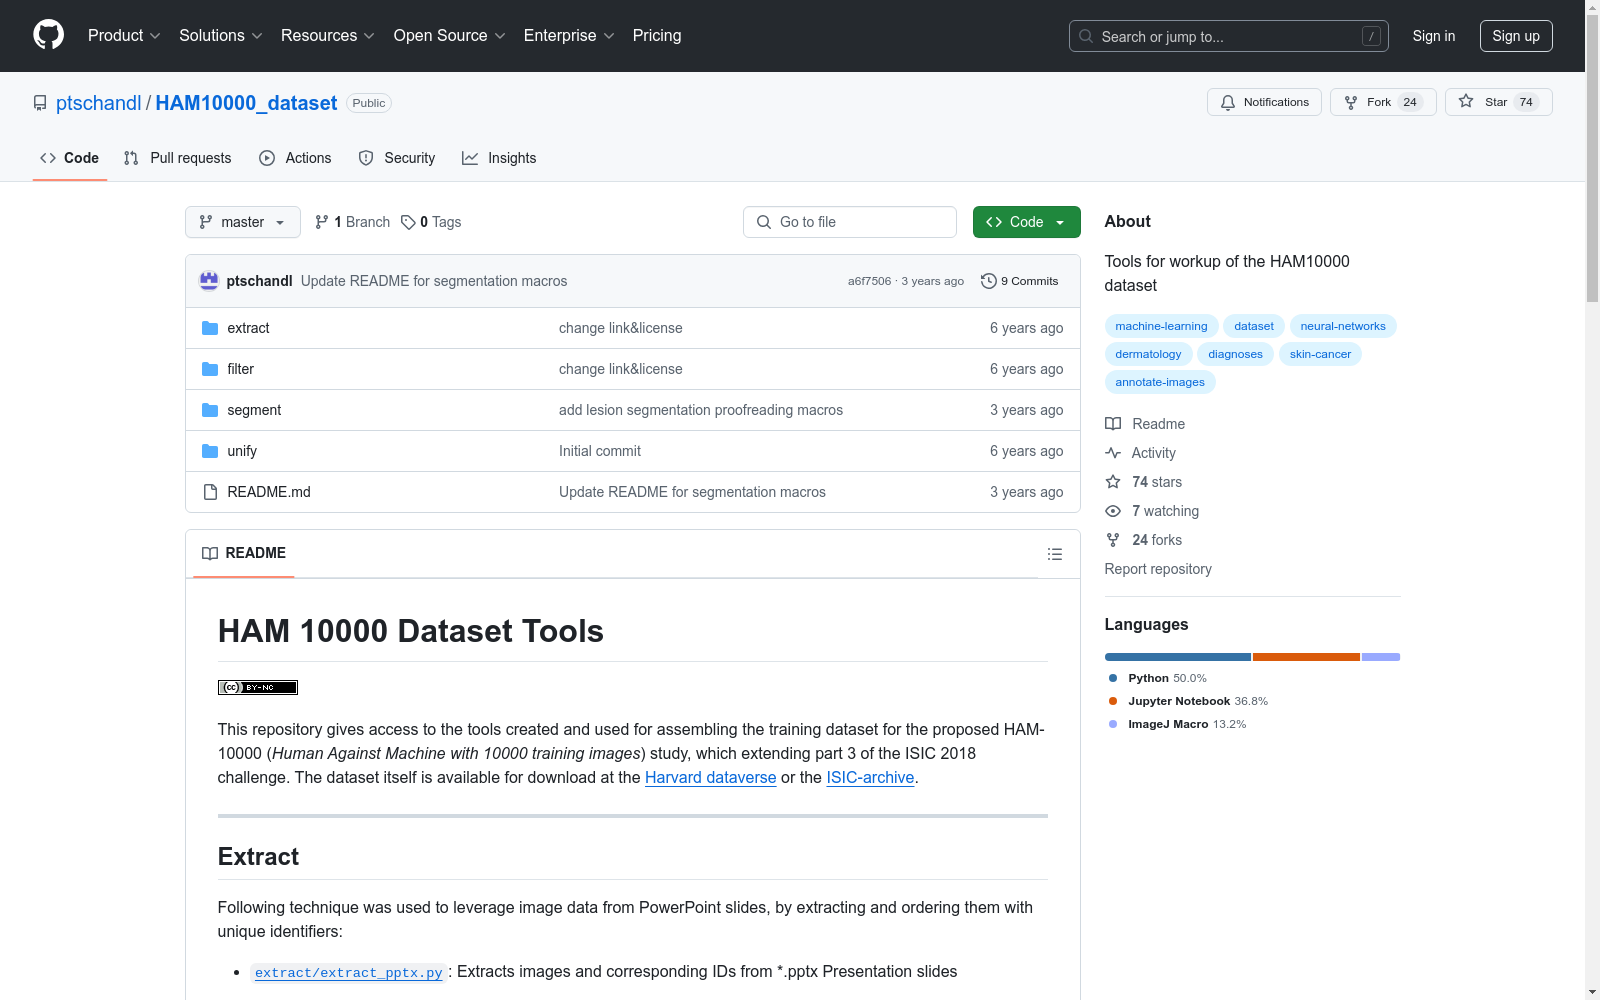Click the book icon beside README heading
This screenshot has width=1600, height=1000.
pos(210,553)
